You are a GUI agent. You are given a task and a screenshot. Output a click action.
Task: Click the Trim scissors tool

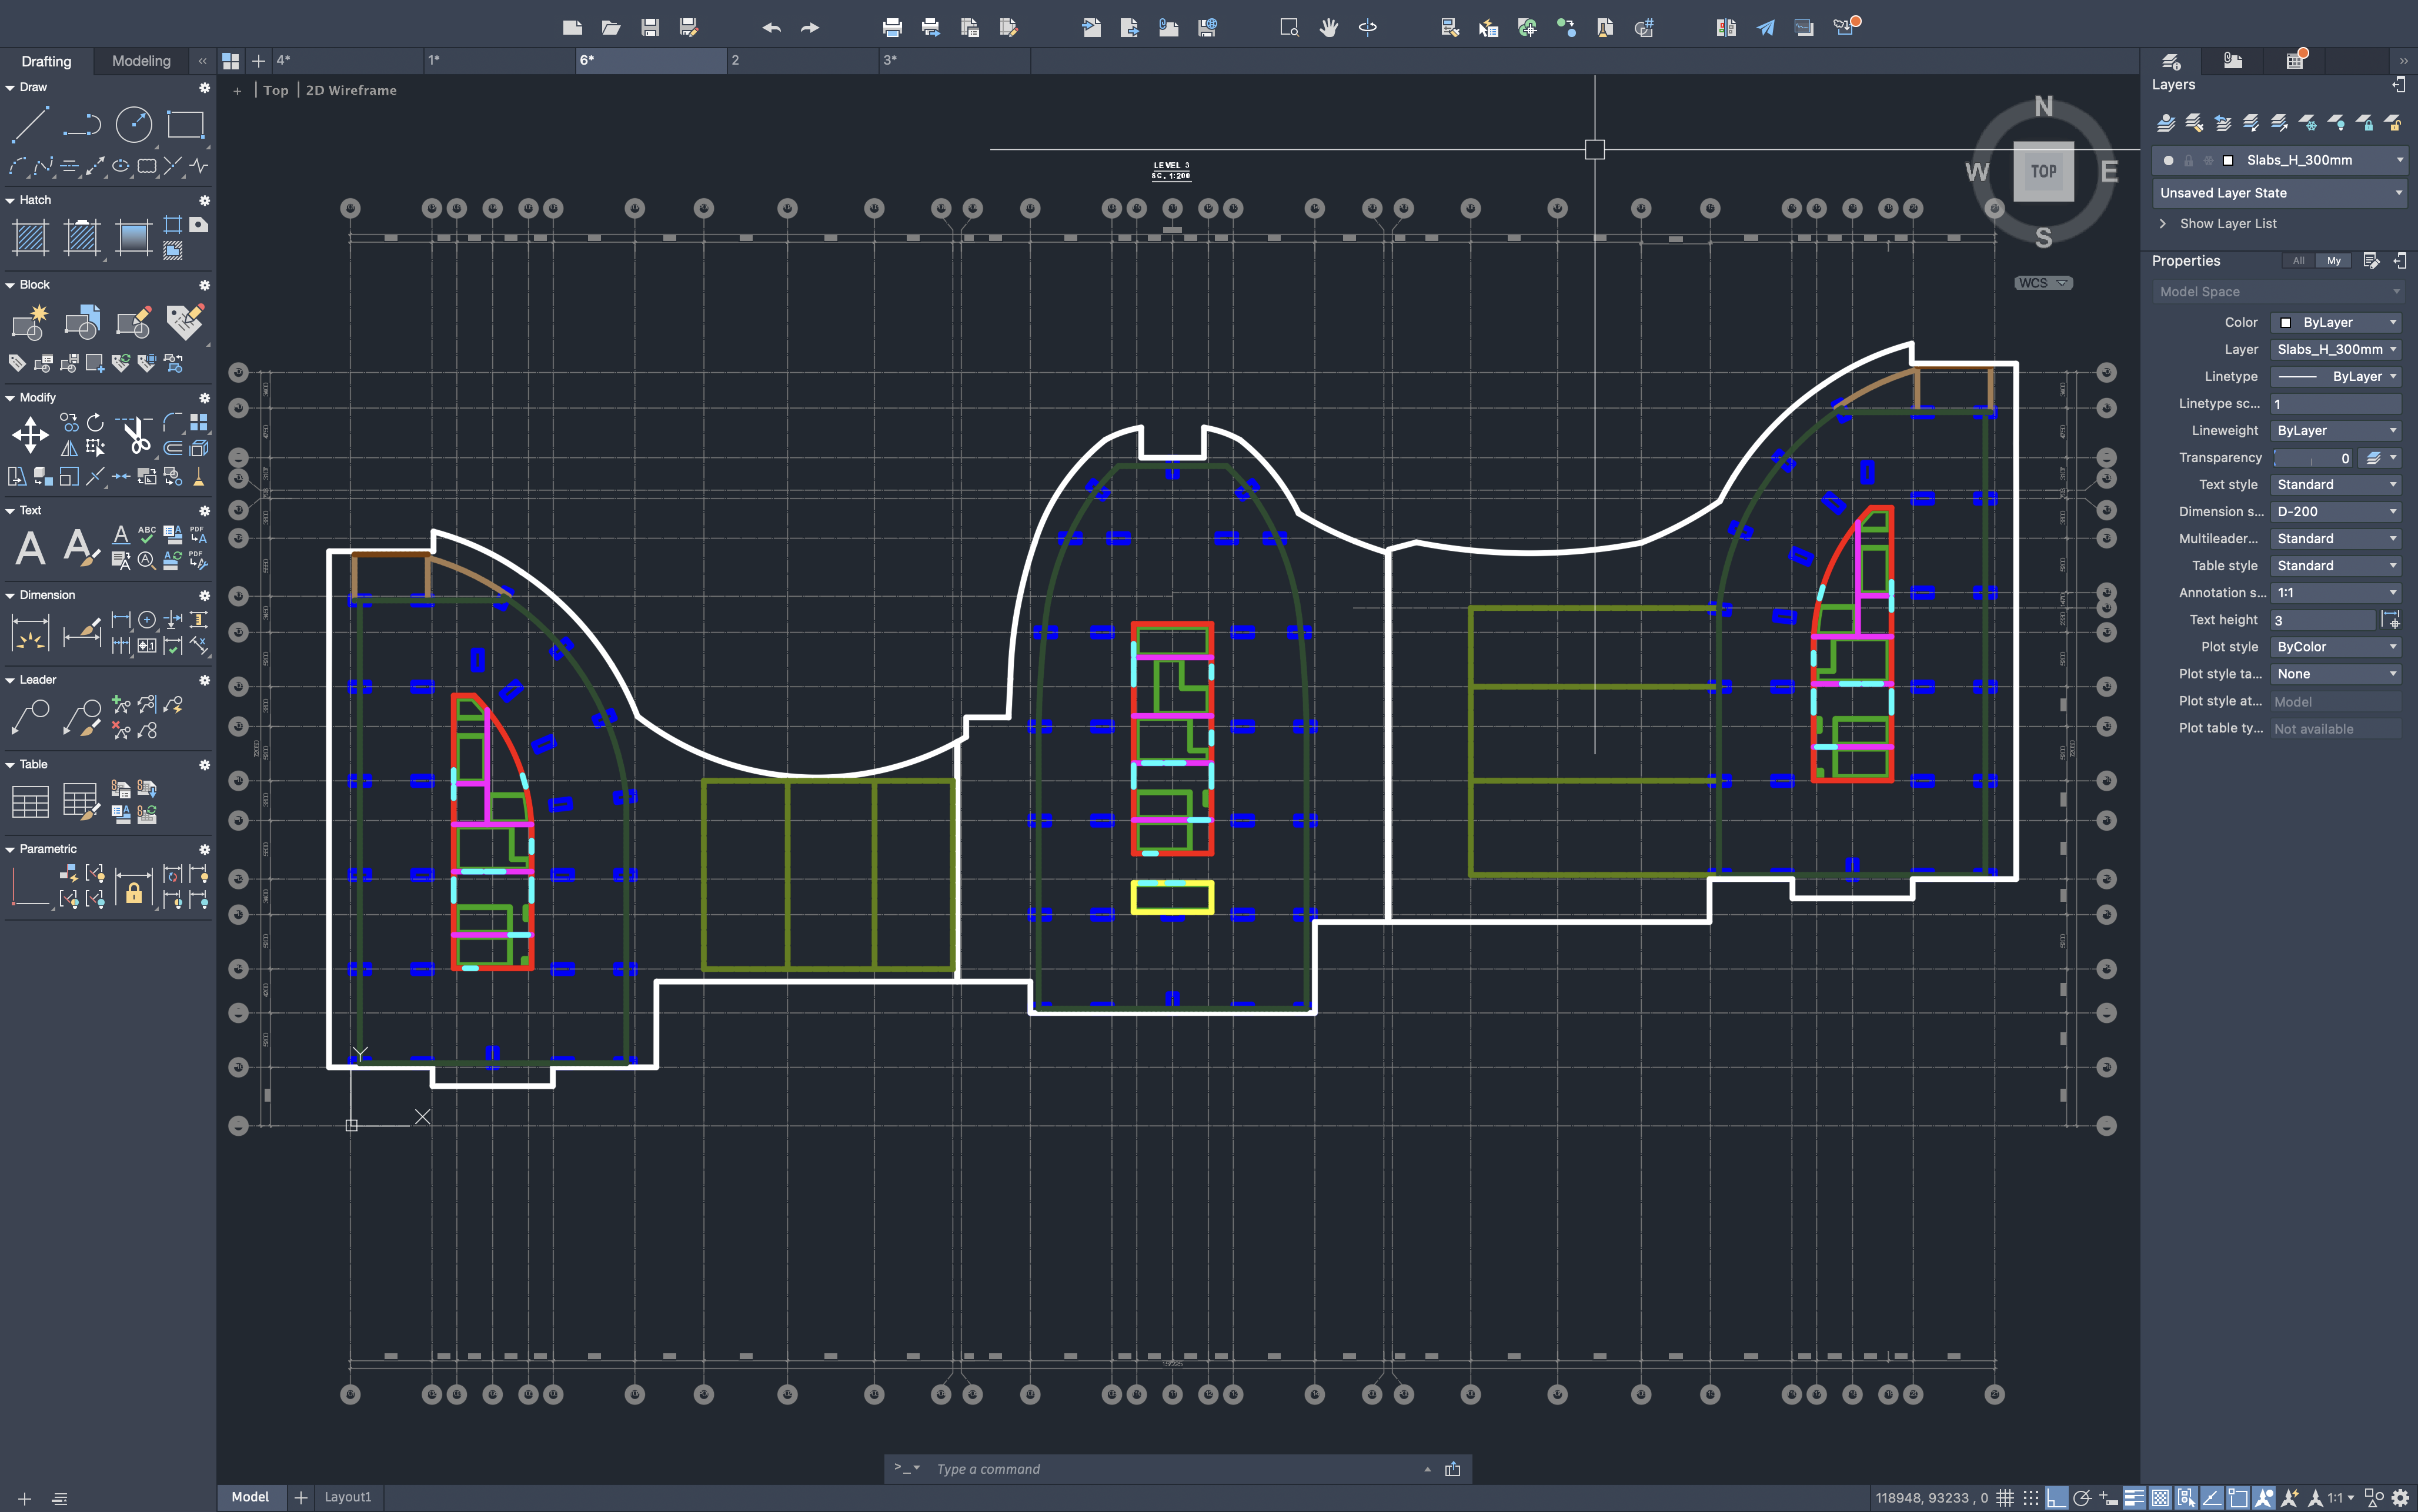136,435
